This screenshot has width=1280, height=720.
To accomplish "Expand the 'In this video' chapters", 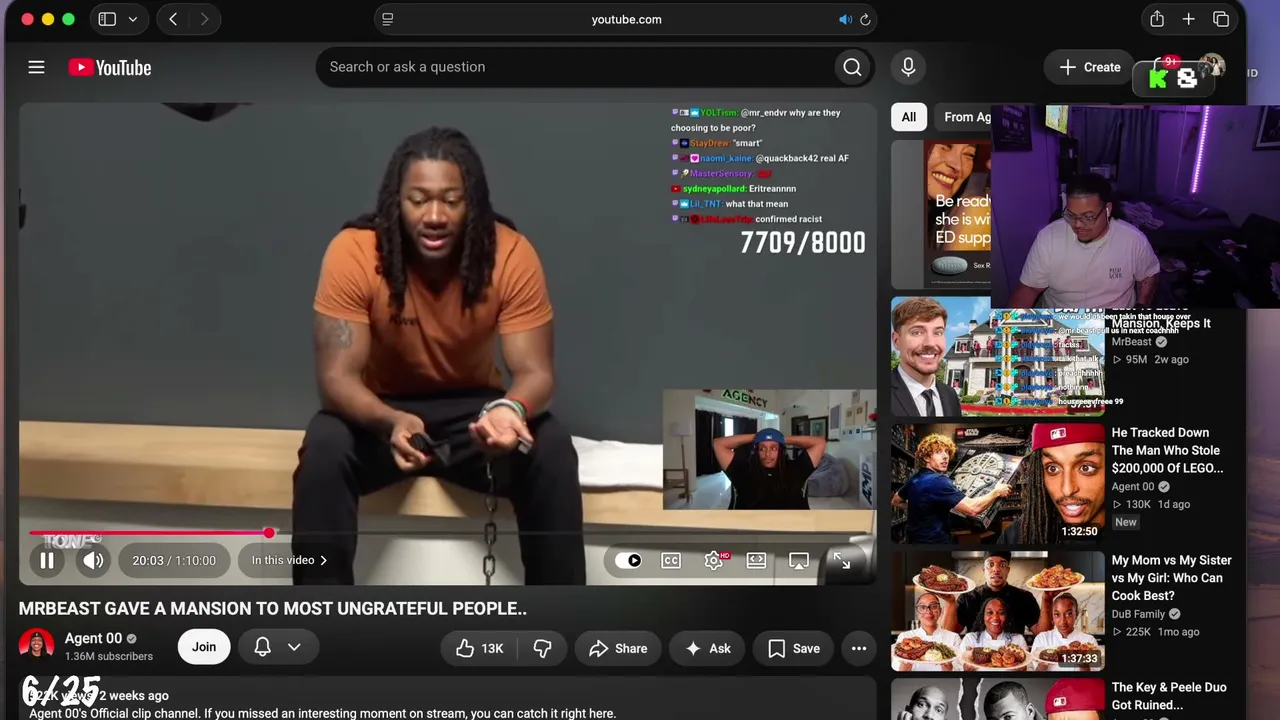I will pyautogui.click(x=289, y=560).
